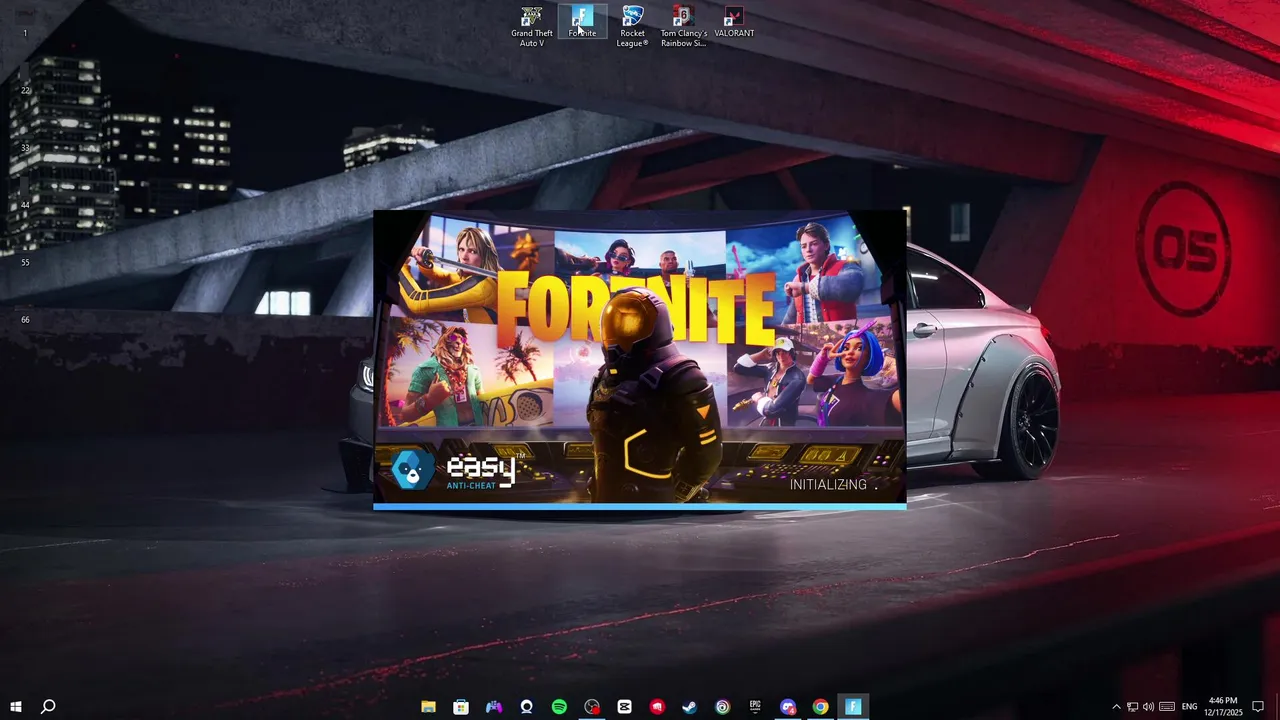Open the volume speaker tray icon
Viewport: 1280px width, 720px height.
(1148, 707)
